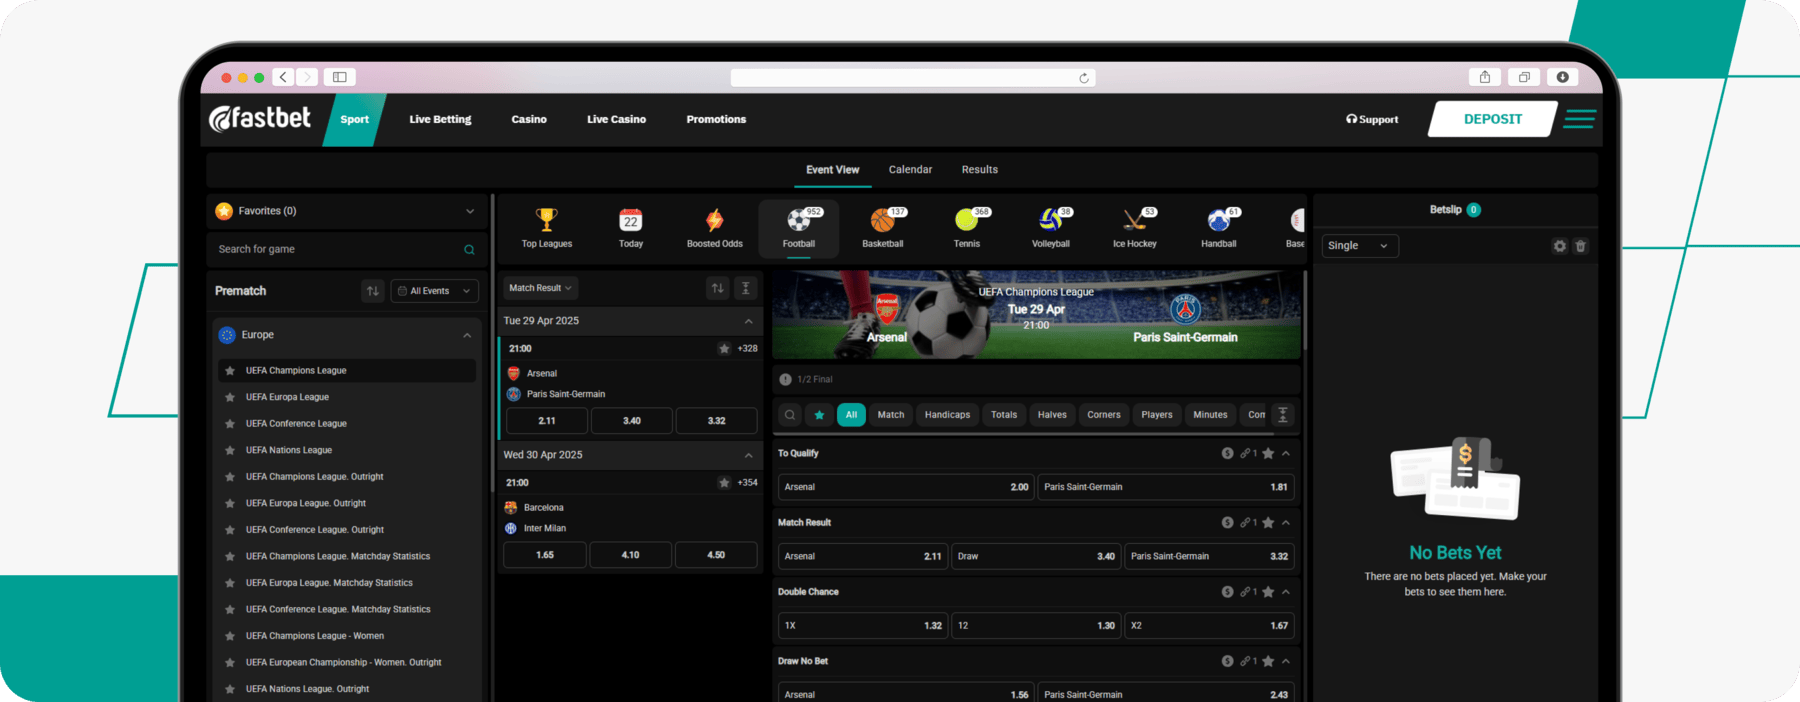Click the link icon on Match Result market

[x=1246, y=523]
